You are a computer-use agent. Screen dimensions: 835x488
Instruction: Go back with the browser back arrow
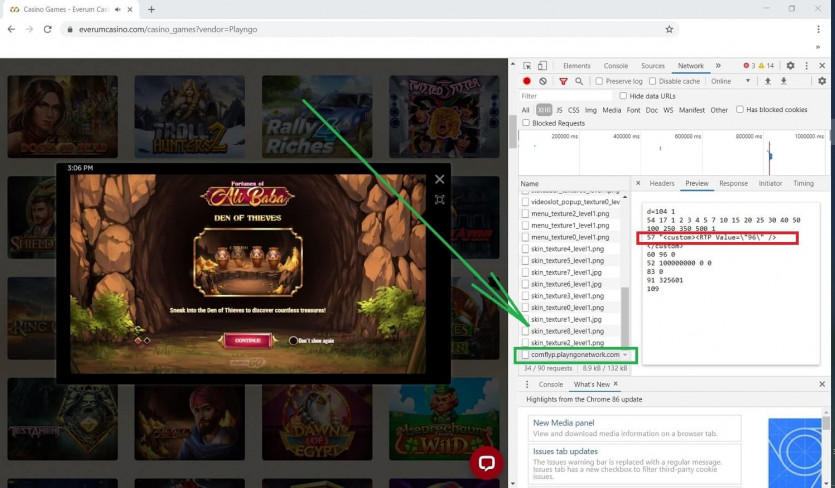(12, 29)
